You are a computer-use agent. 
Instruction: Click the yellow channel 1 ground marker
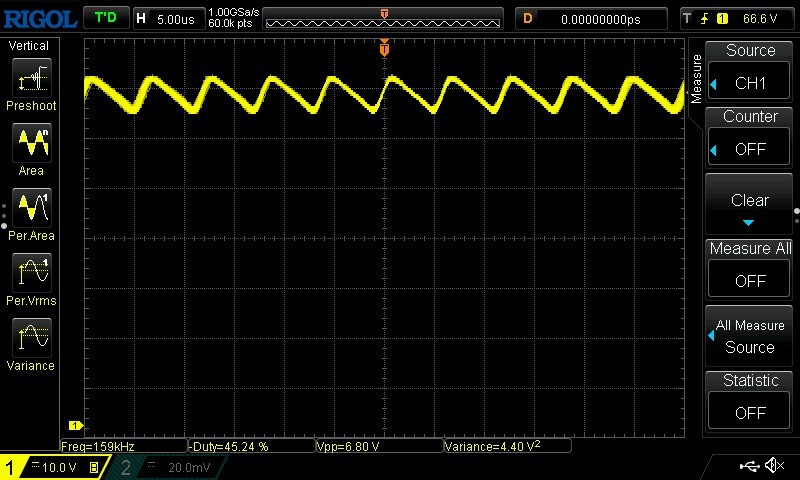tap(76, 425)
